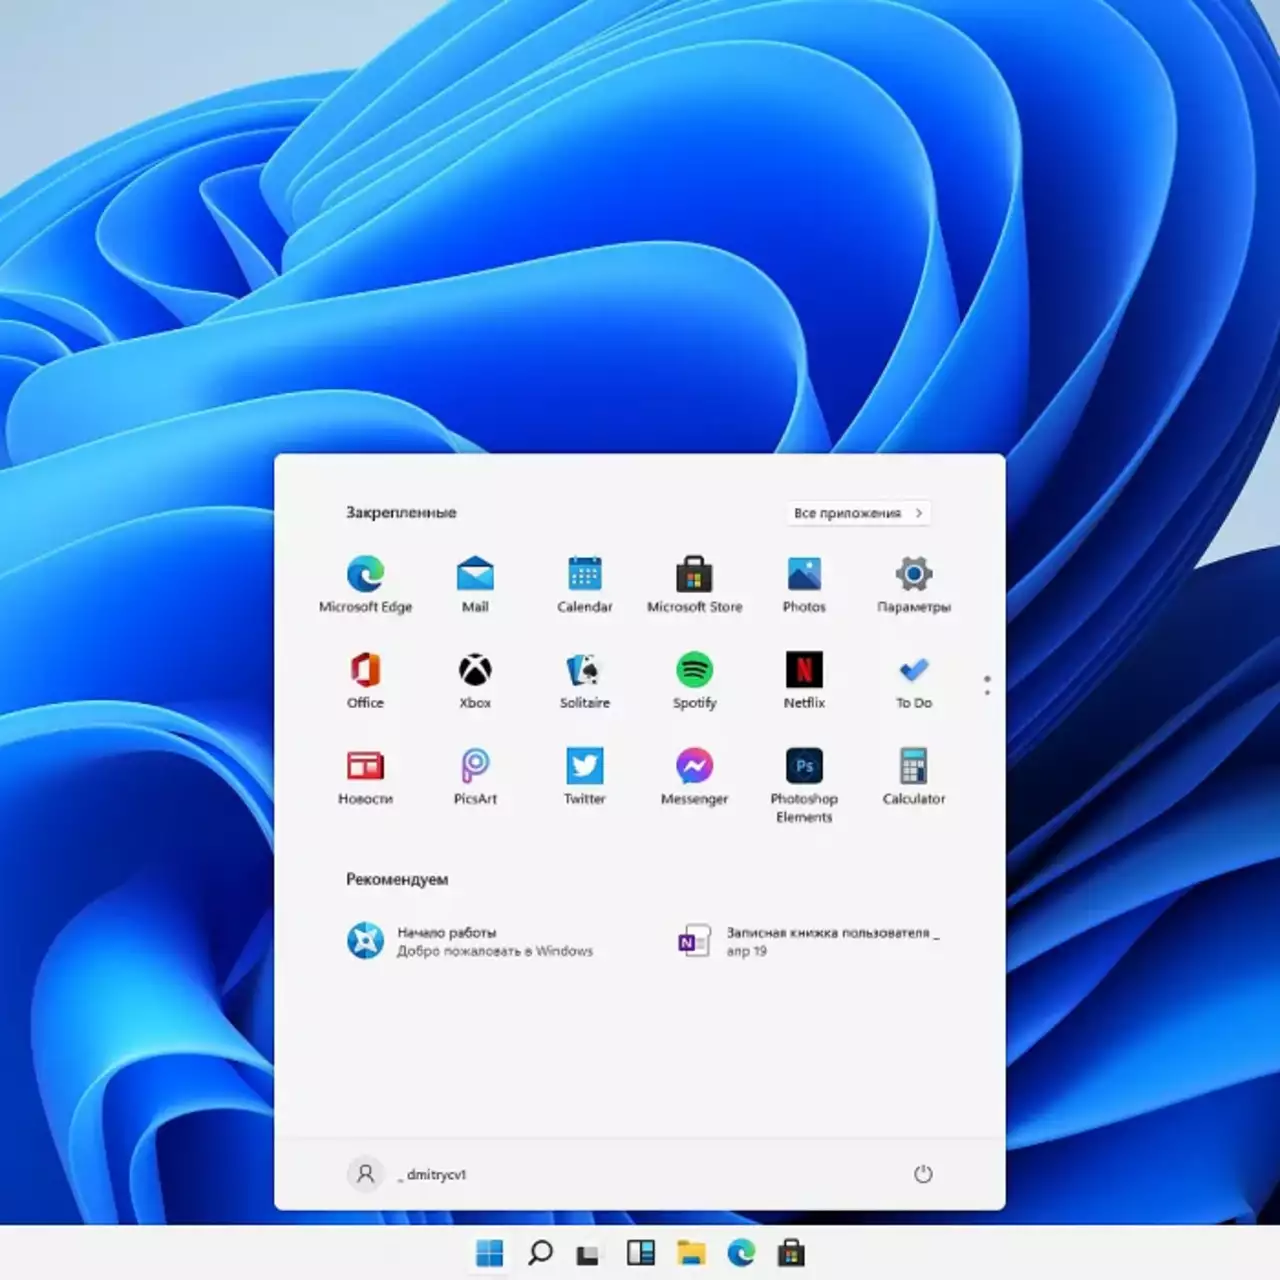Launch Edge from the taskbar
This screenshot has height=1280, width=1280.
click(741, 1252)
